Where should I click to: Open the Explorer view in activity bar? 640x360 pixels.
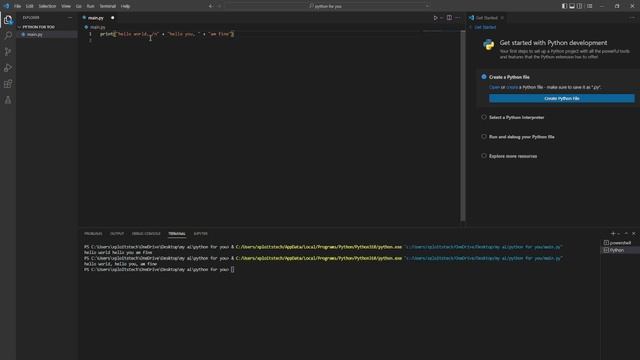[x=8, y=20]
